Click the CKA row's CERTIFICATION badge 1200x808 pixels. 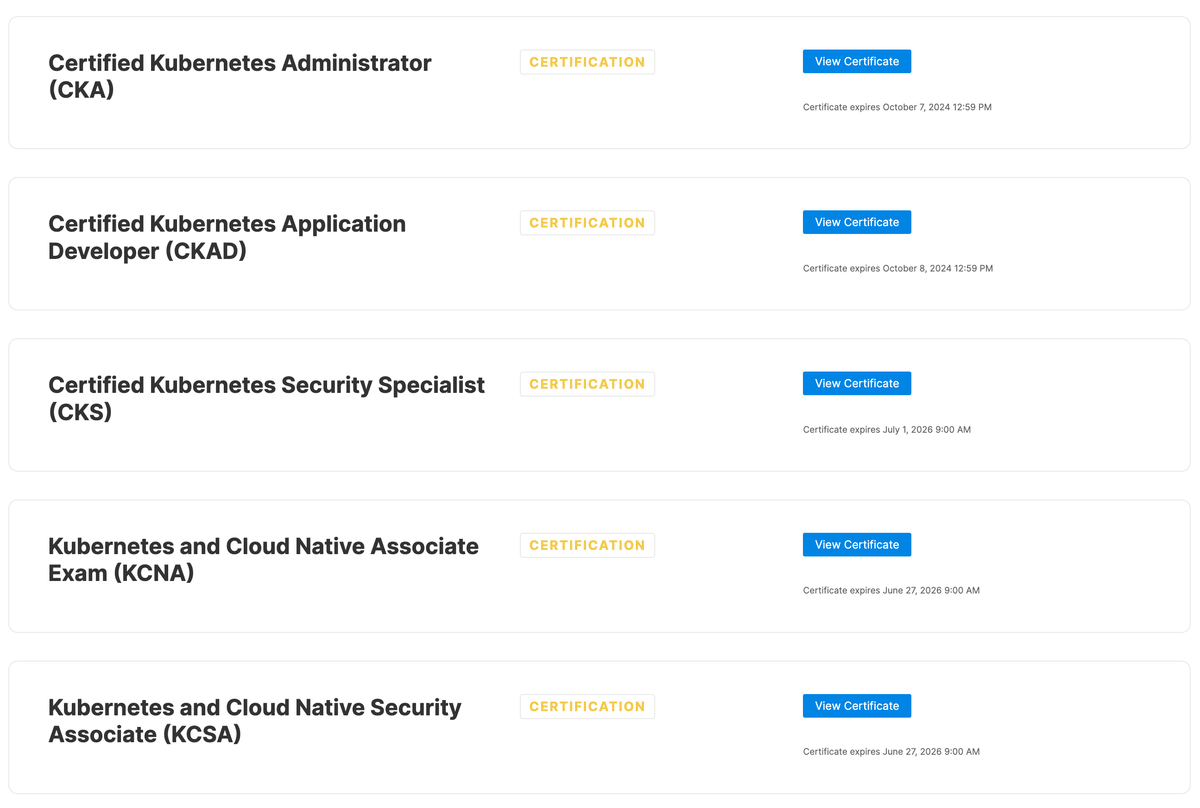(x=587, y=62)
